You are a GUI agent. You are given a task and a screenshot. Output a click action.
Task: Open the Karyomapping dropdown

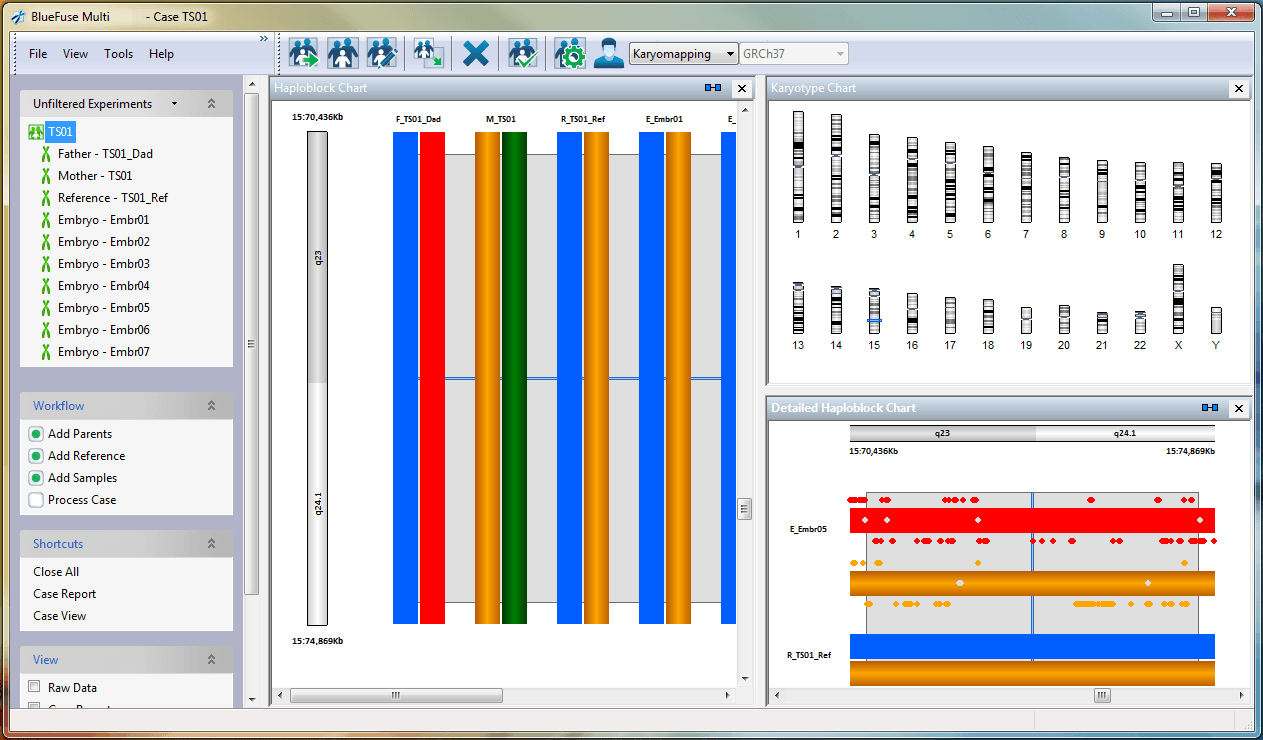(684, 54)
